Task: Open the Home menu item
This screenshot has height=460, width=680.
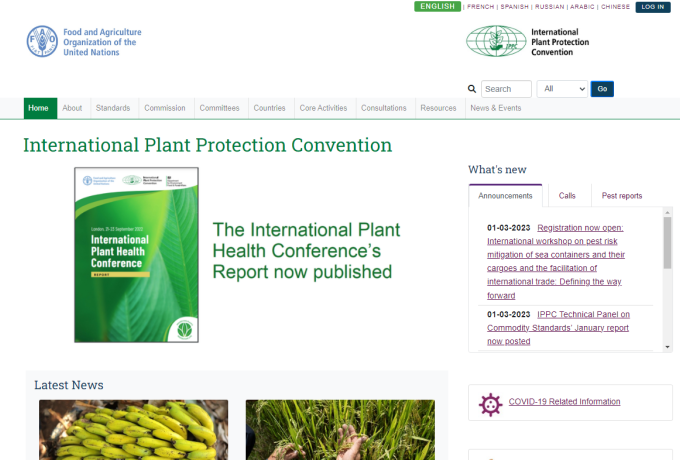Action: [x=40, y=108]
